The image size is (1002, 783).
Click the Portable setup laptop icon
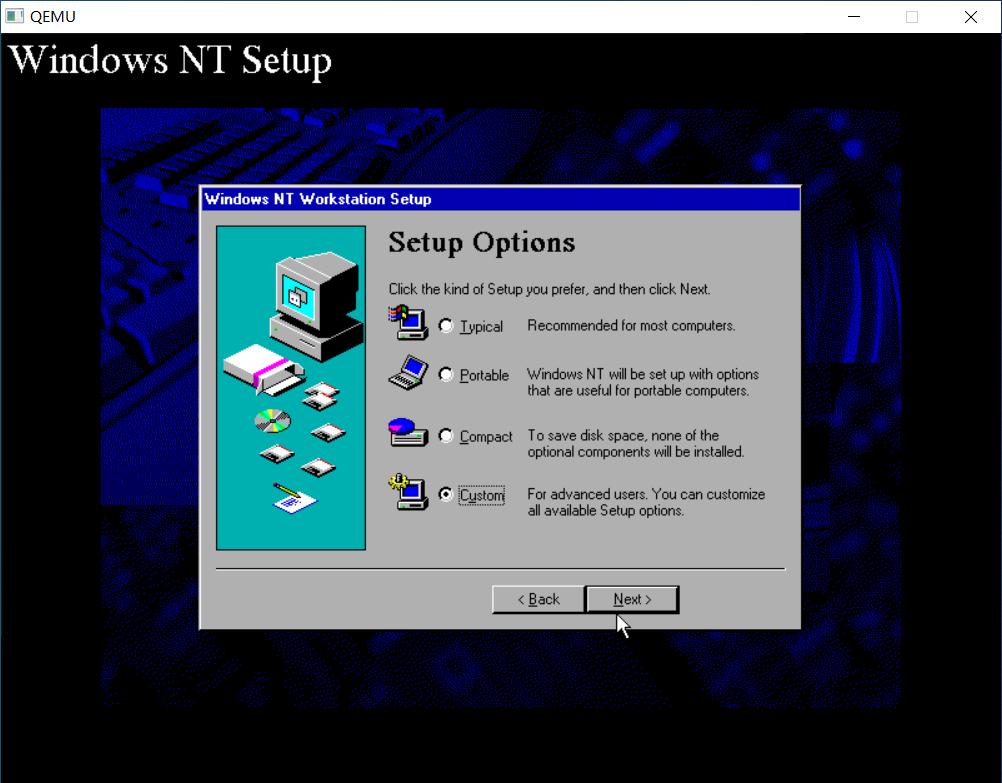(x=408, y=371)
